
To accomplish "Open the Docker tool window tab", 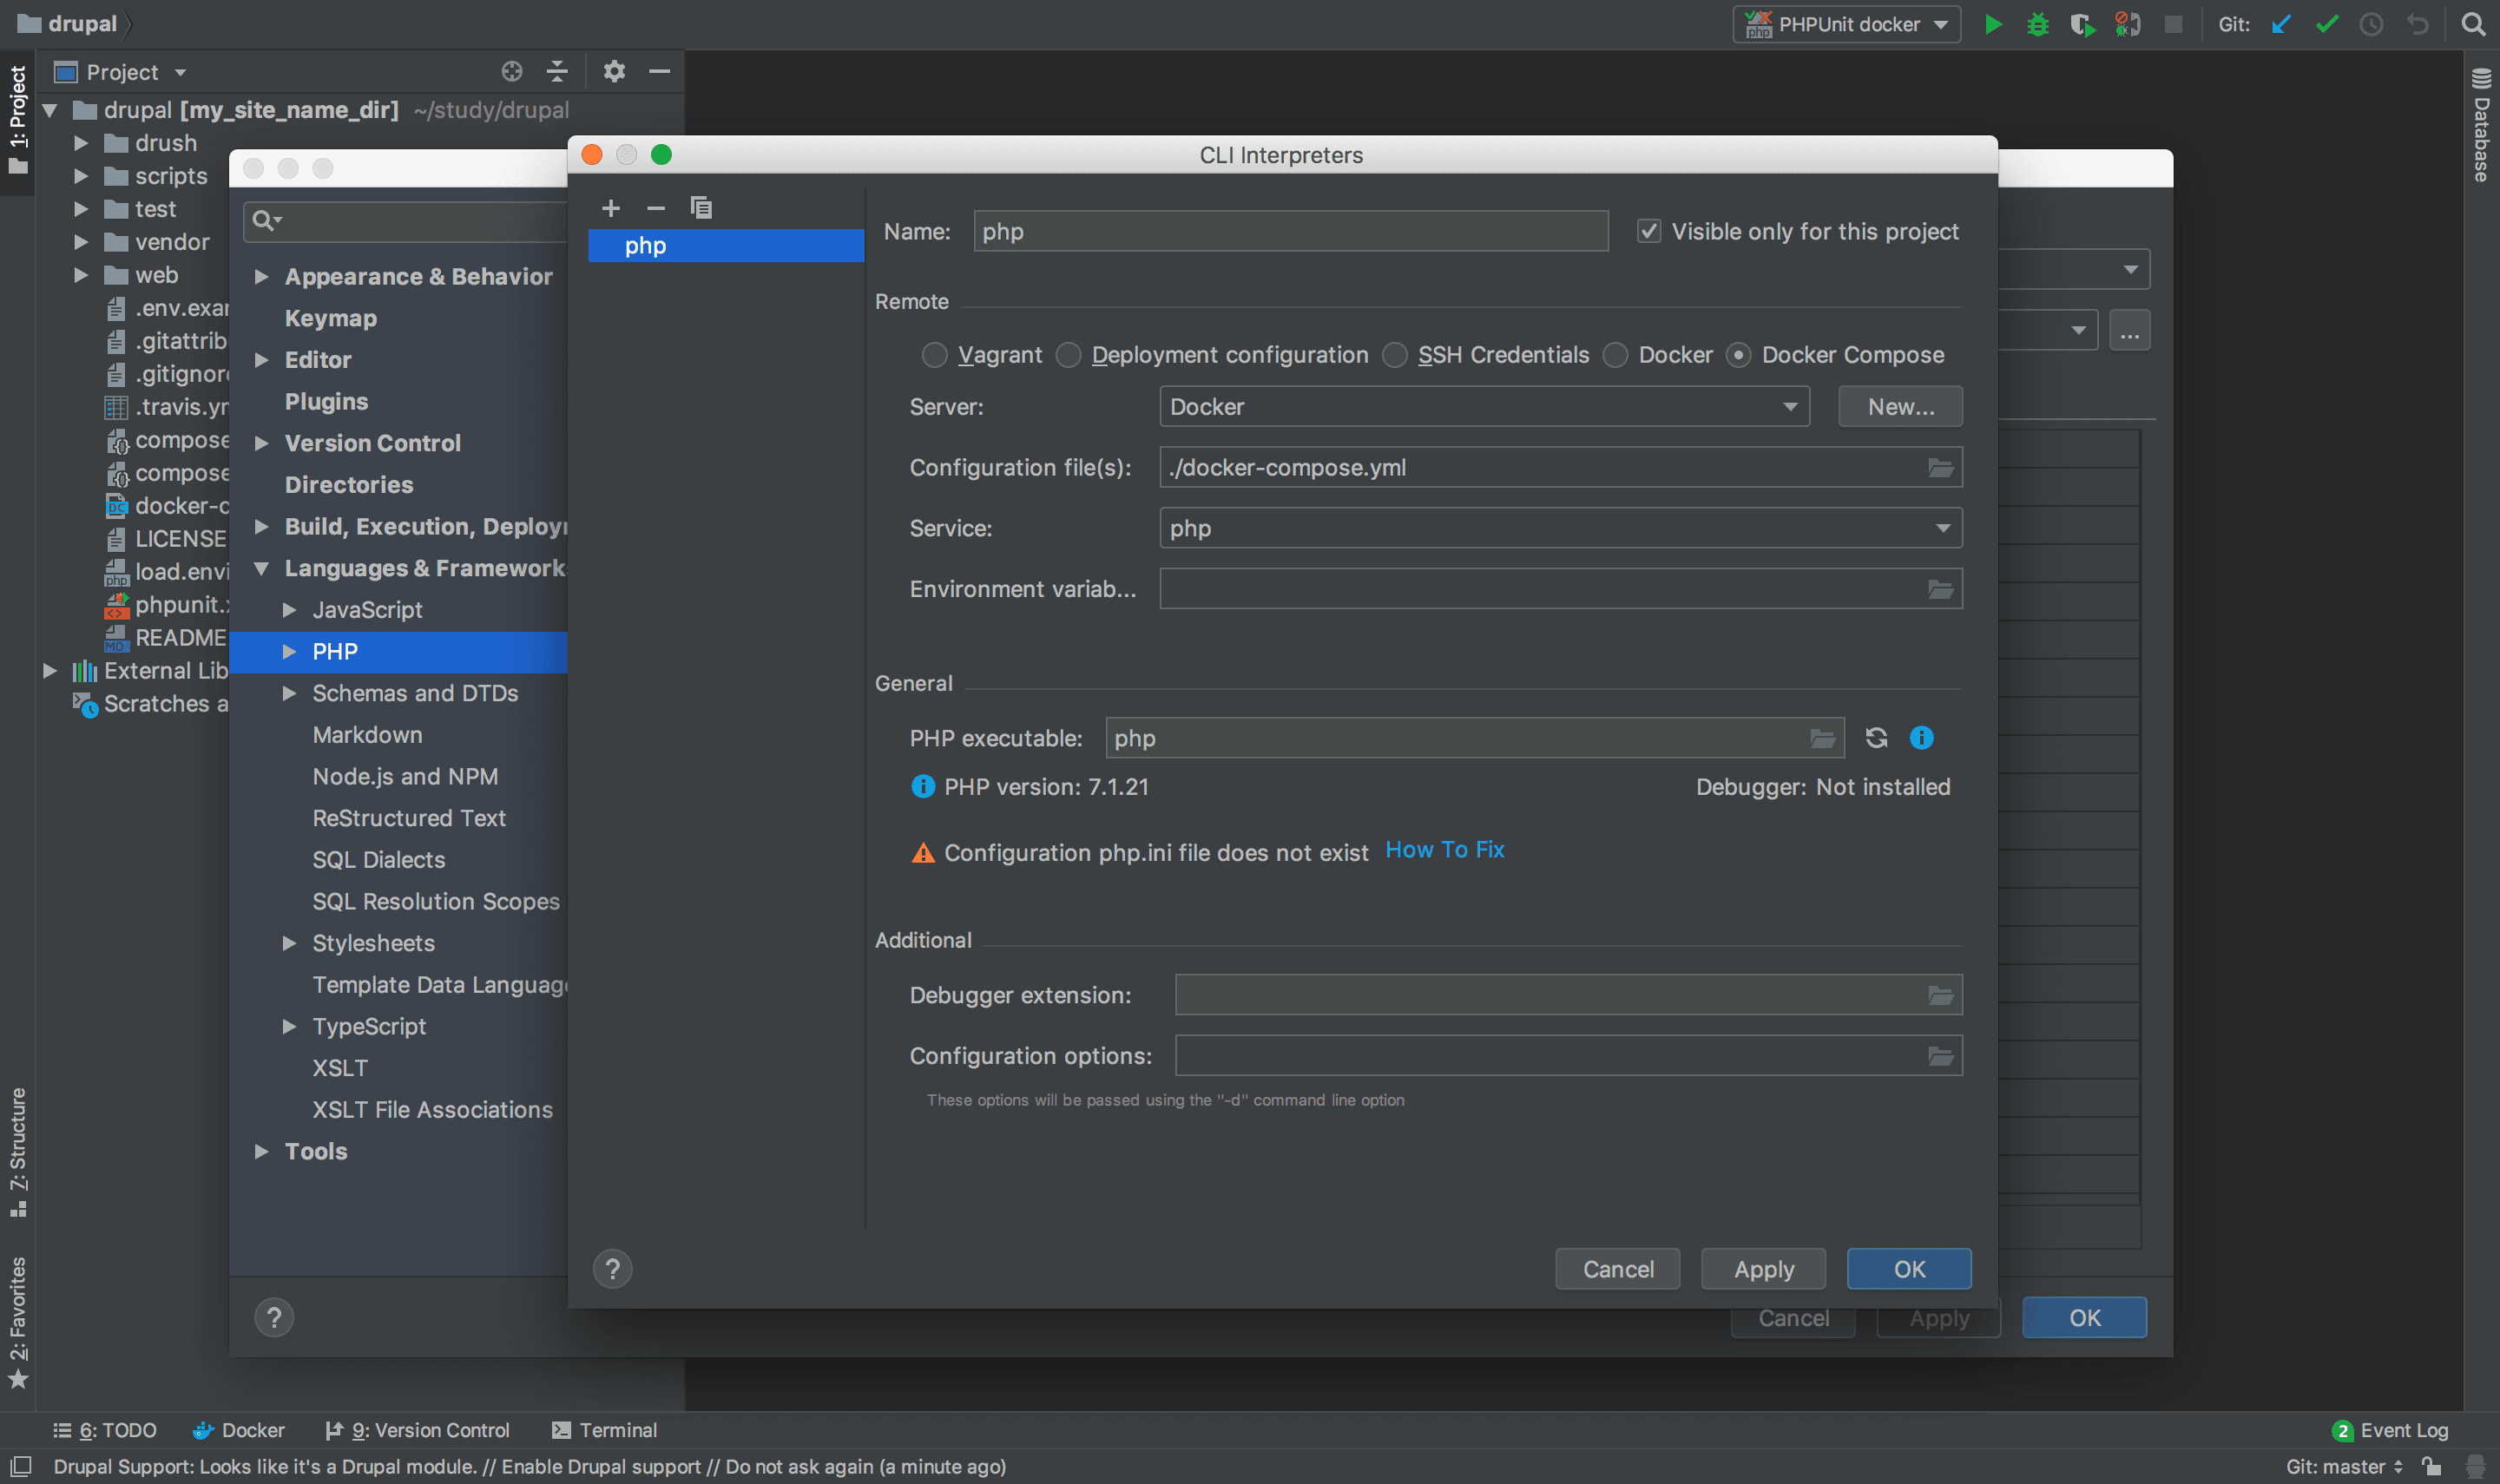I will click(x=239, y=1430).
